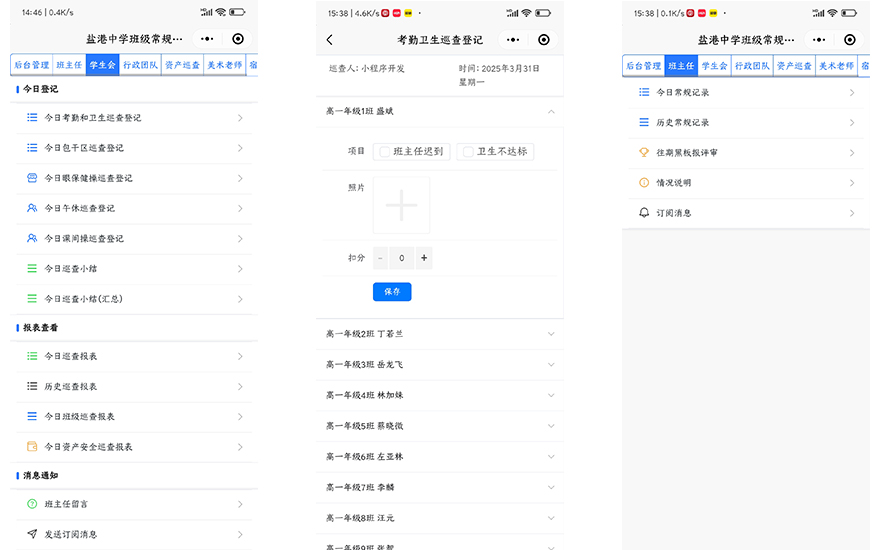
Task: Expand the 高一年级4班 row
Action: point(439,395)
